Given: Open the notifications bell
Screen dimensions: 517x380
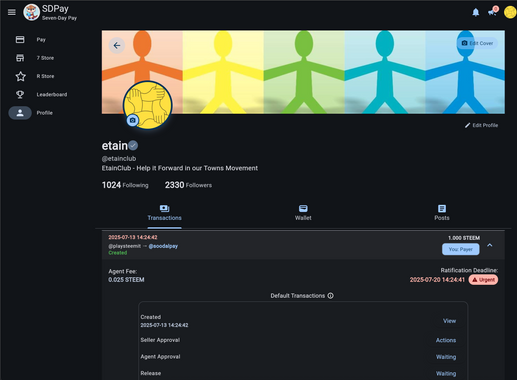Looking at the screenshot, I should (476, 12).
